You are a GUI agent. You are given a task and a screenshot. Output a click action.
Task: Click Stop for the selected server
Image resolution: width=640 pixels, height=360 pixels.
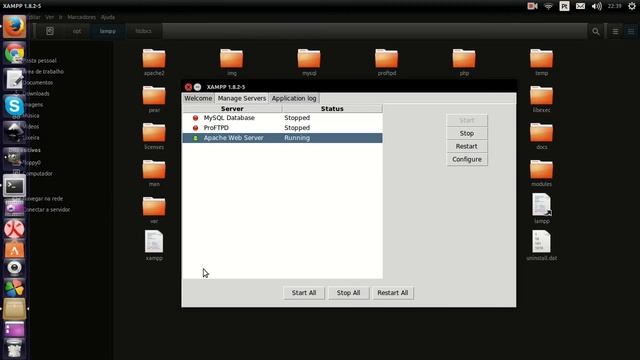pos(467,133)
